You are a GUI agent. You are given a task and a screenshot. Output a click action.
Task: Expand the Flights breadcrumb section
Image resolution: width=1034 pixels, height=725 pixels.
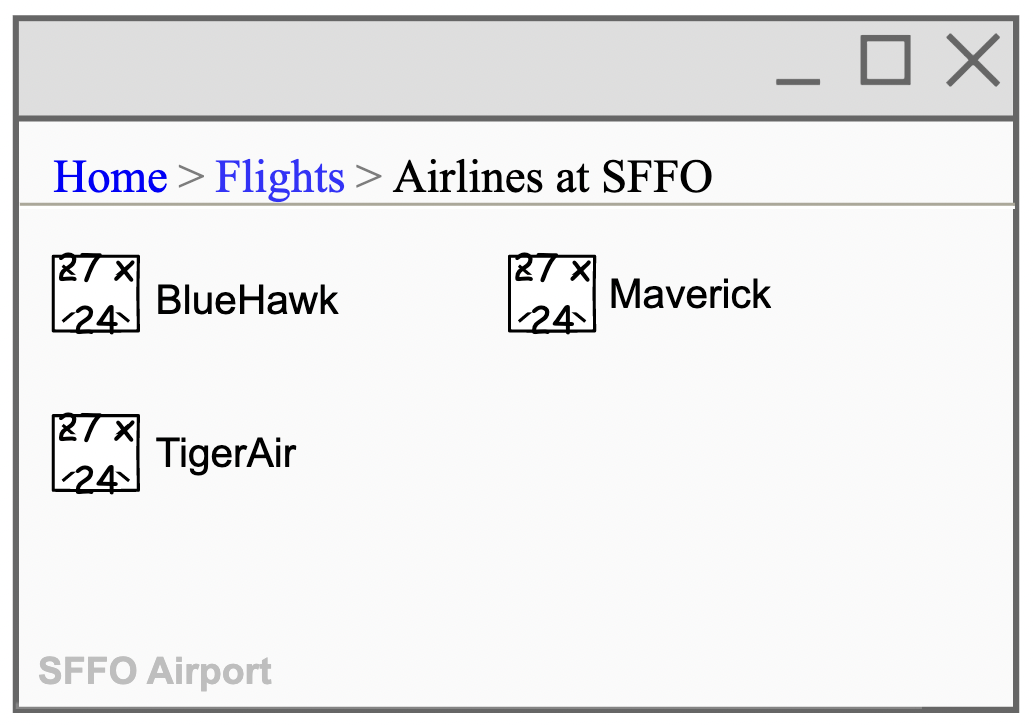coord(280,177)
